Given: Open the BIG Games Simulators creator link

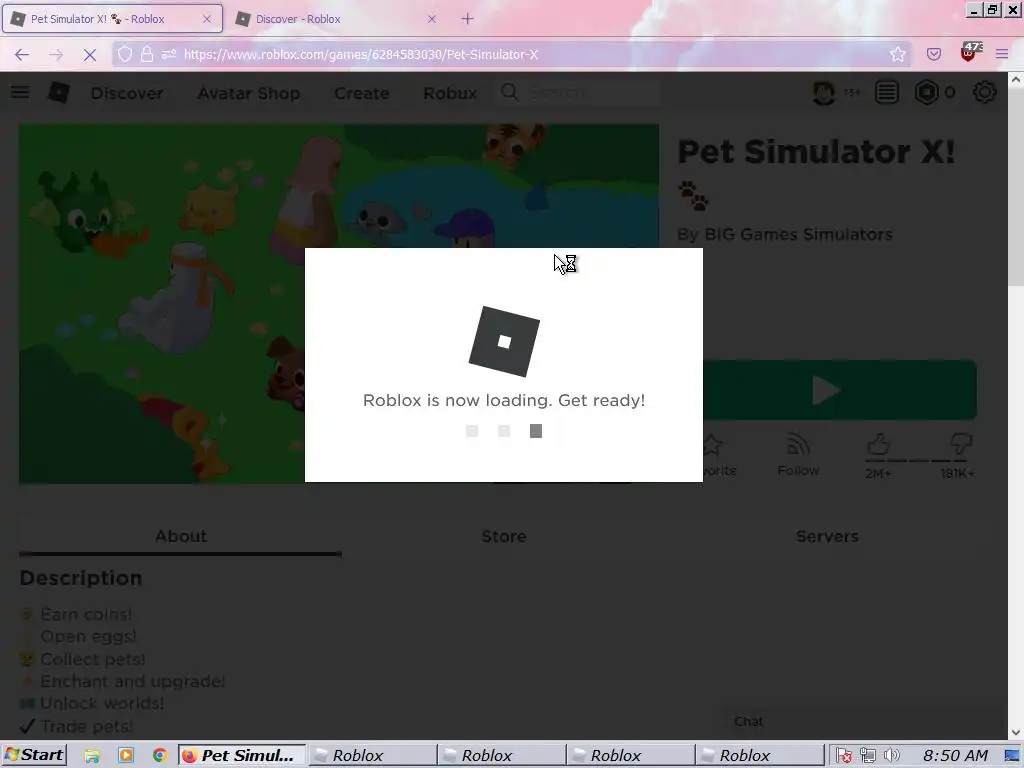Looking at the screenshot, I should pyautogui.click(x=799, y=234).
